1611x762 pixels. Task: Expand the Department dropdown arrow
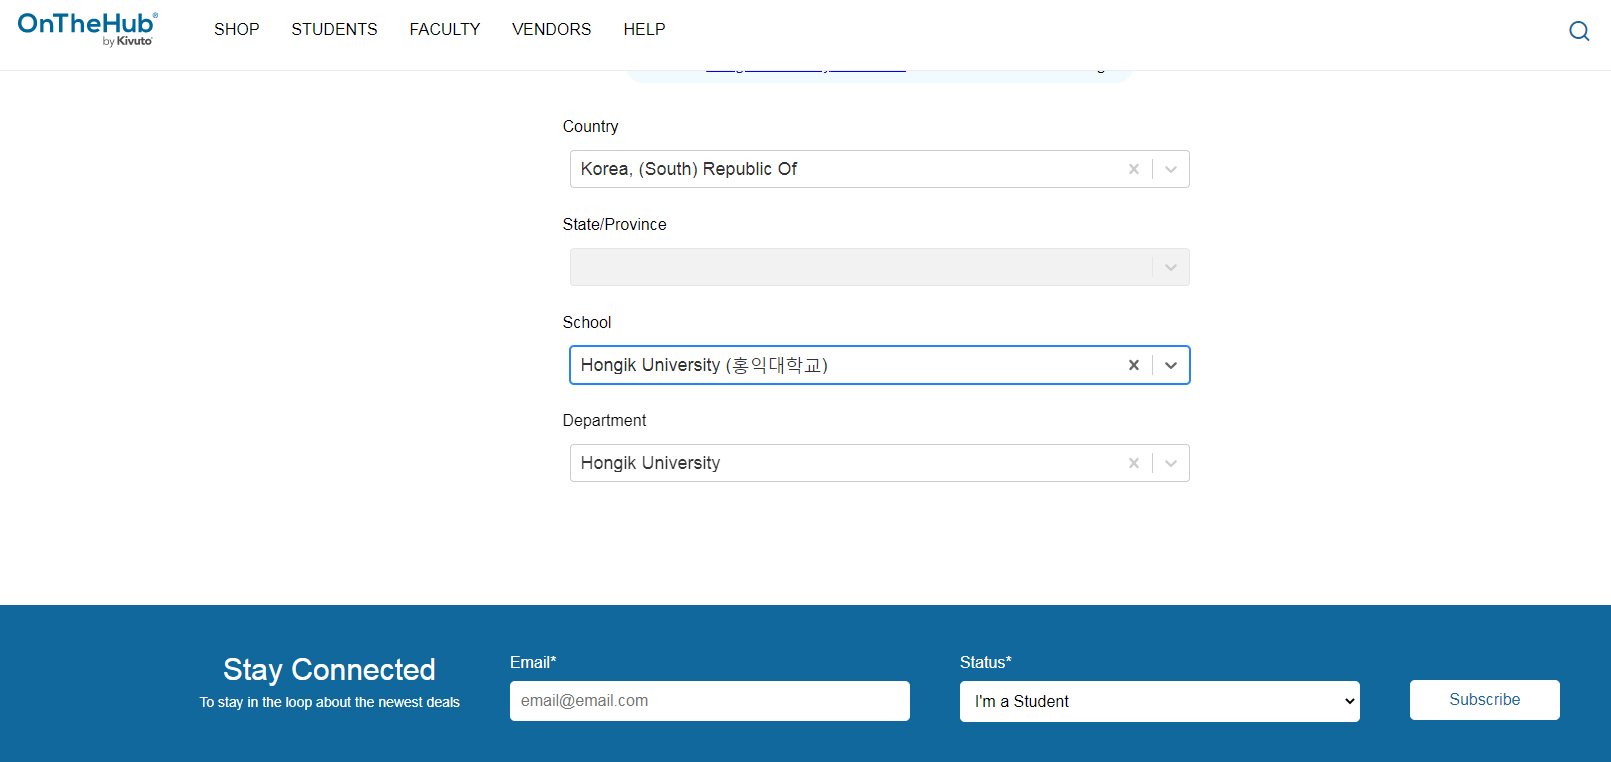[x=1171, y=463]
